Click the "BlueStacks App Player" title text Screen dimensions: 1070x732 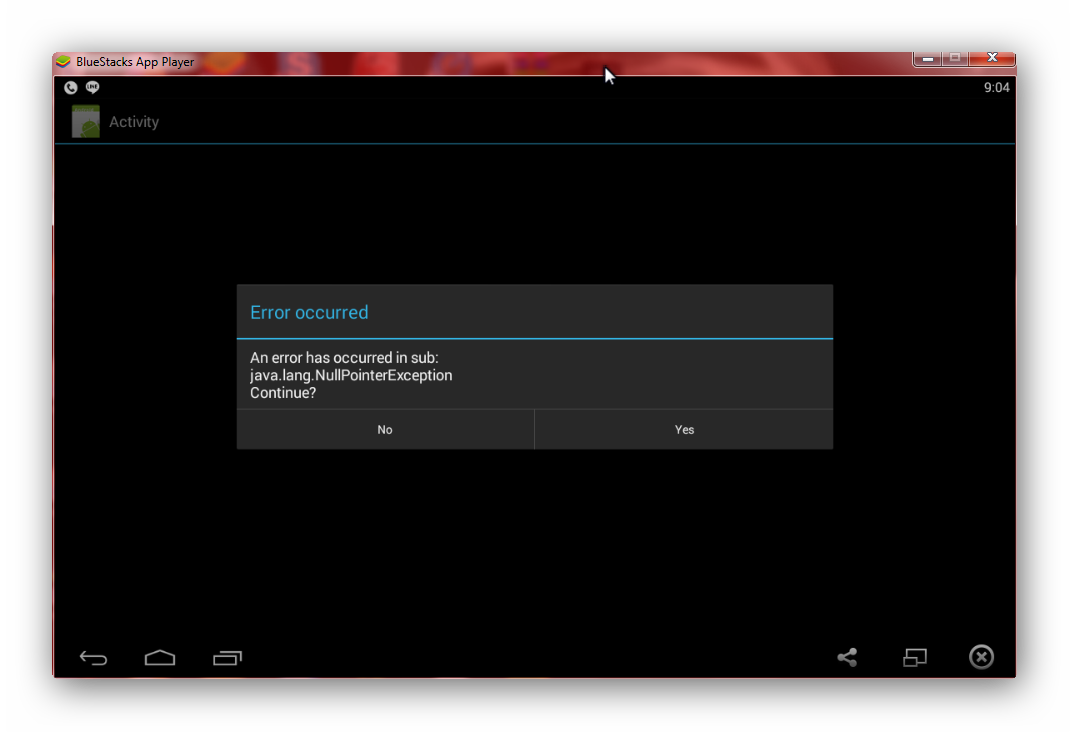click(135, 62)
